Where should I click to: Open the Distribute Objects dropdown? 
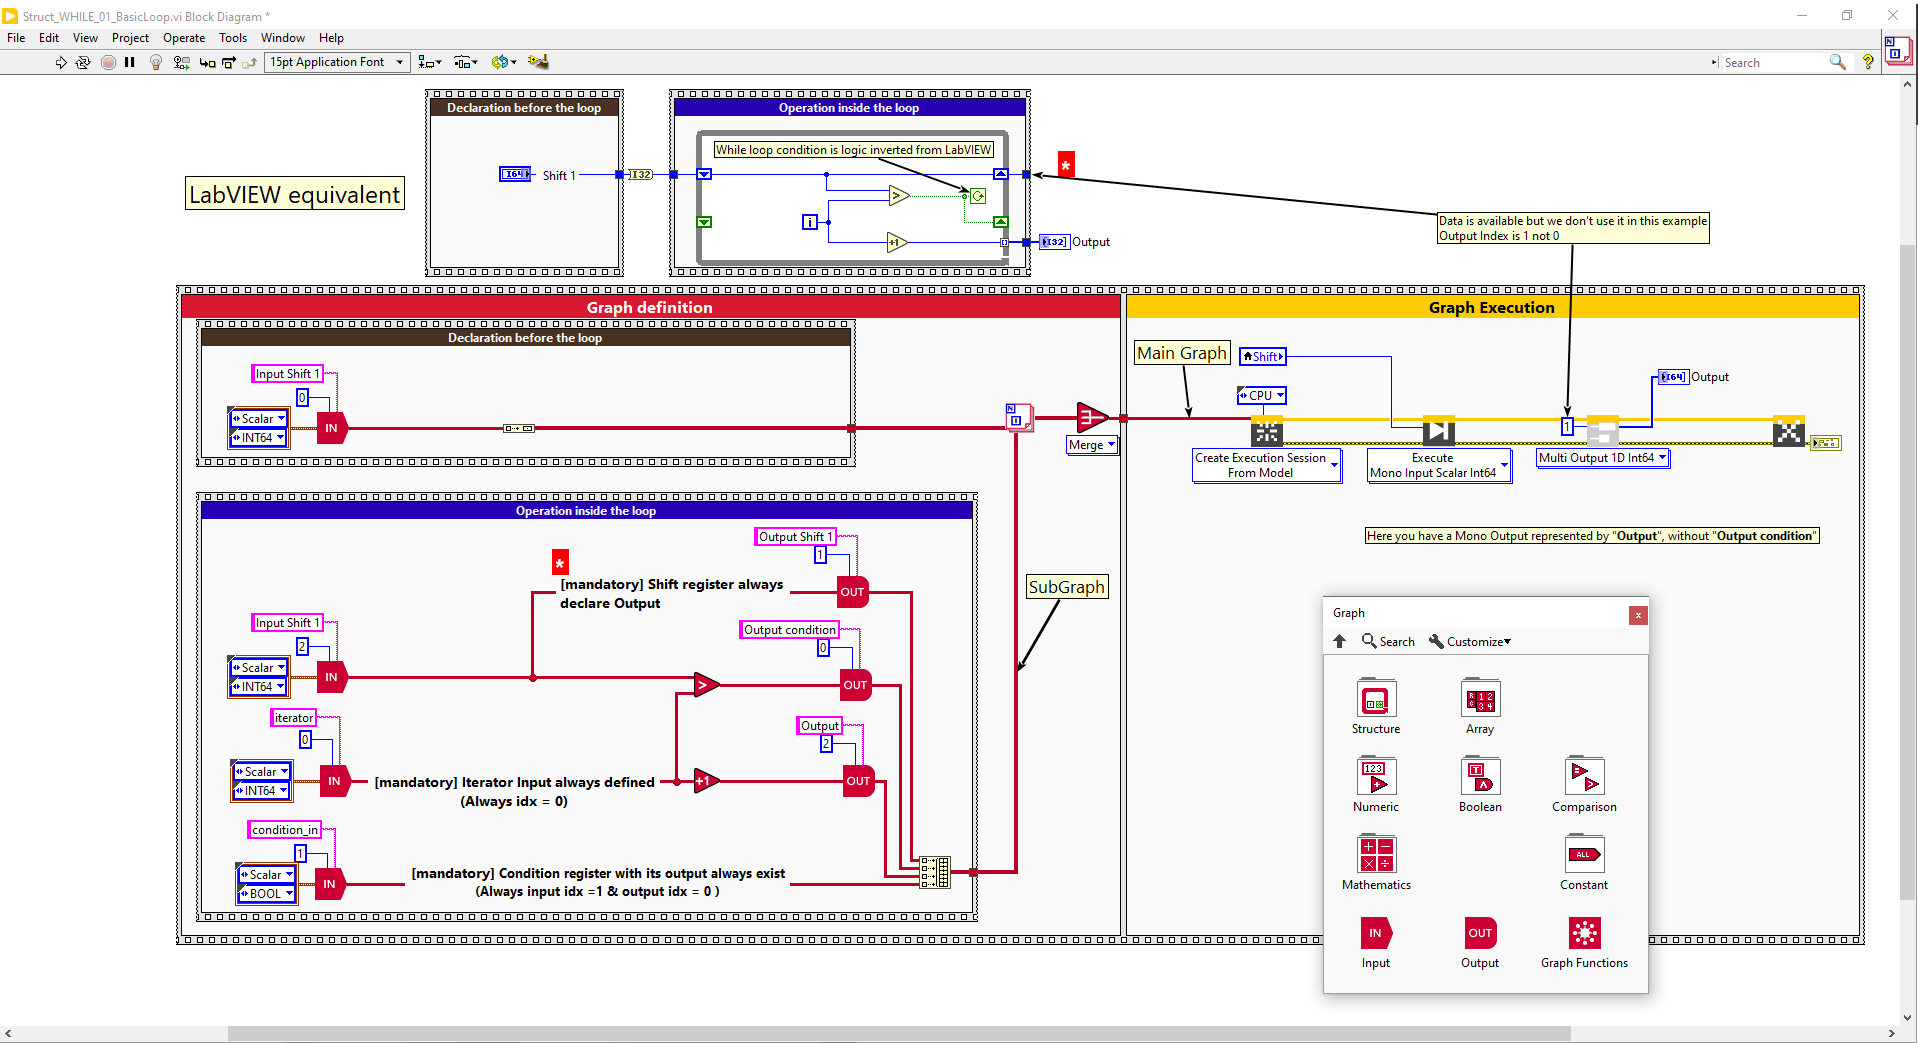pyautogui.click(x=466, y=62)
